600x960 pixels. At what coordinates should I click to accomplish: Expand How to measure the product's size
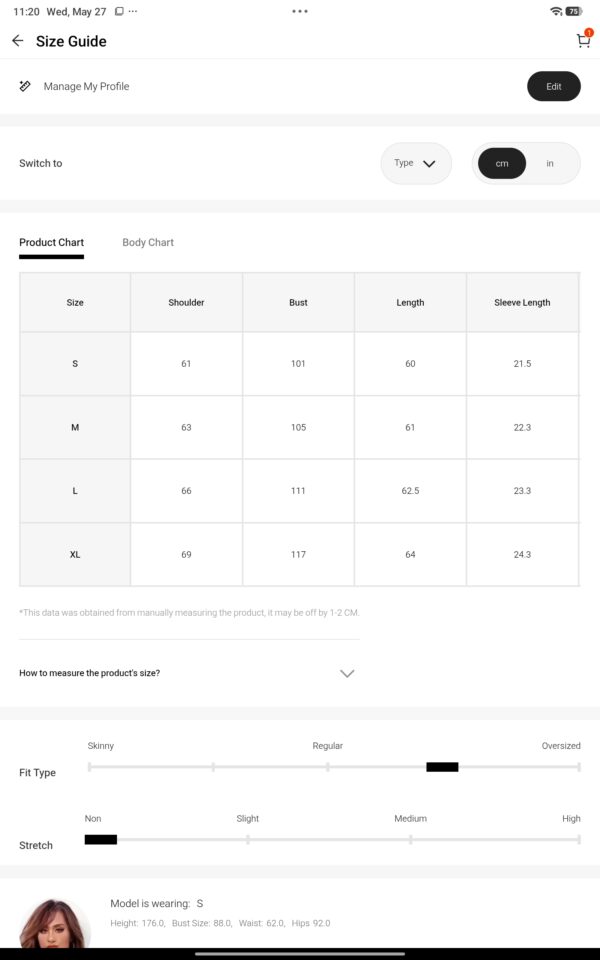(189, 673)
